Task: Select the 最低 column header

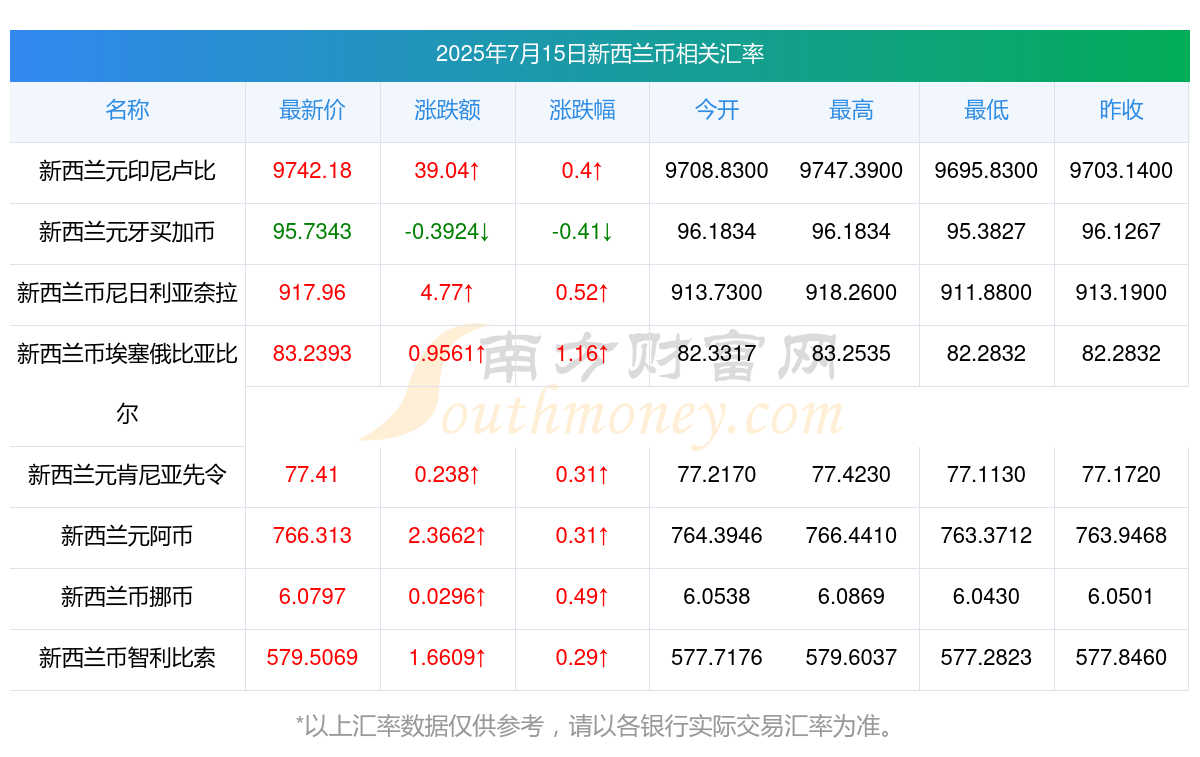Action: click(x=986, y=110)
